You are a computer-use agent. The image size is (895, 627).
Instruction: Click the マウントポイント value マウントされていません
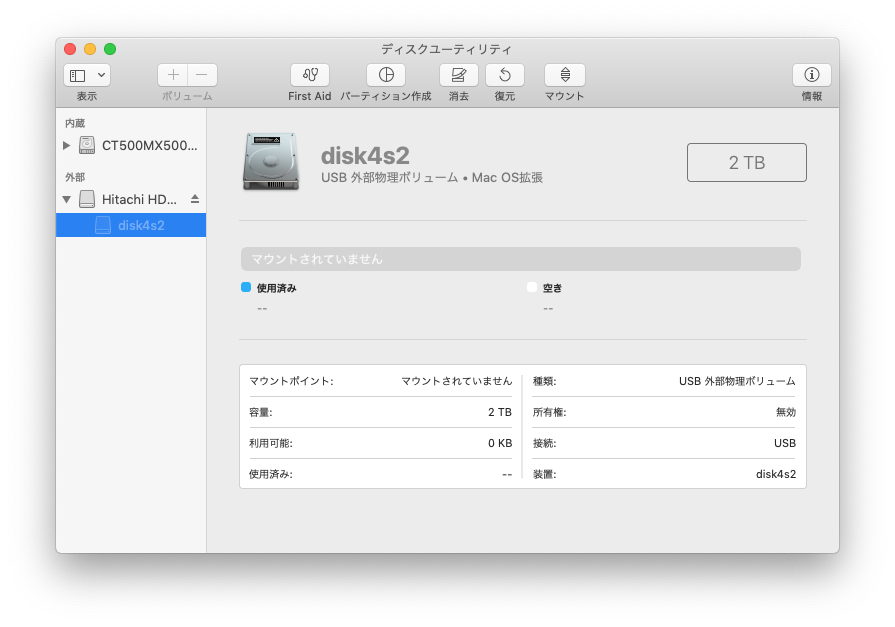click(x=457, y=381)
